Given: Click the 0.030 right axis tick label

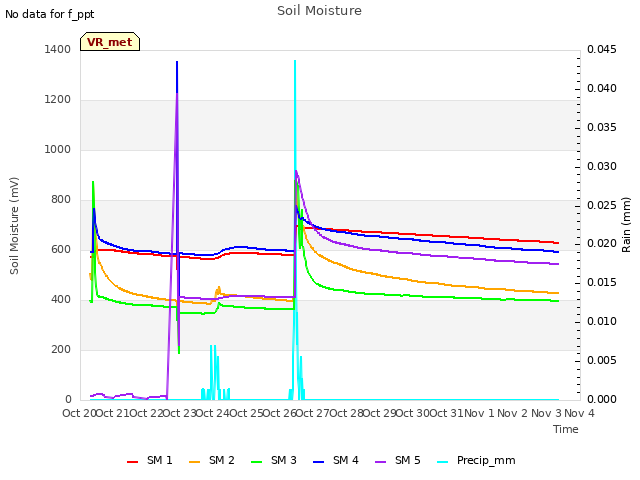Looking at the screenshot, I should (x=602, y=167).
